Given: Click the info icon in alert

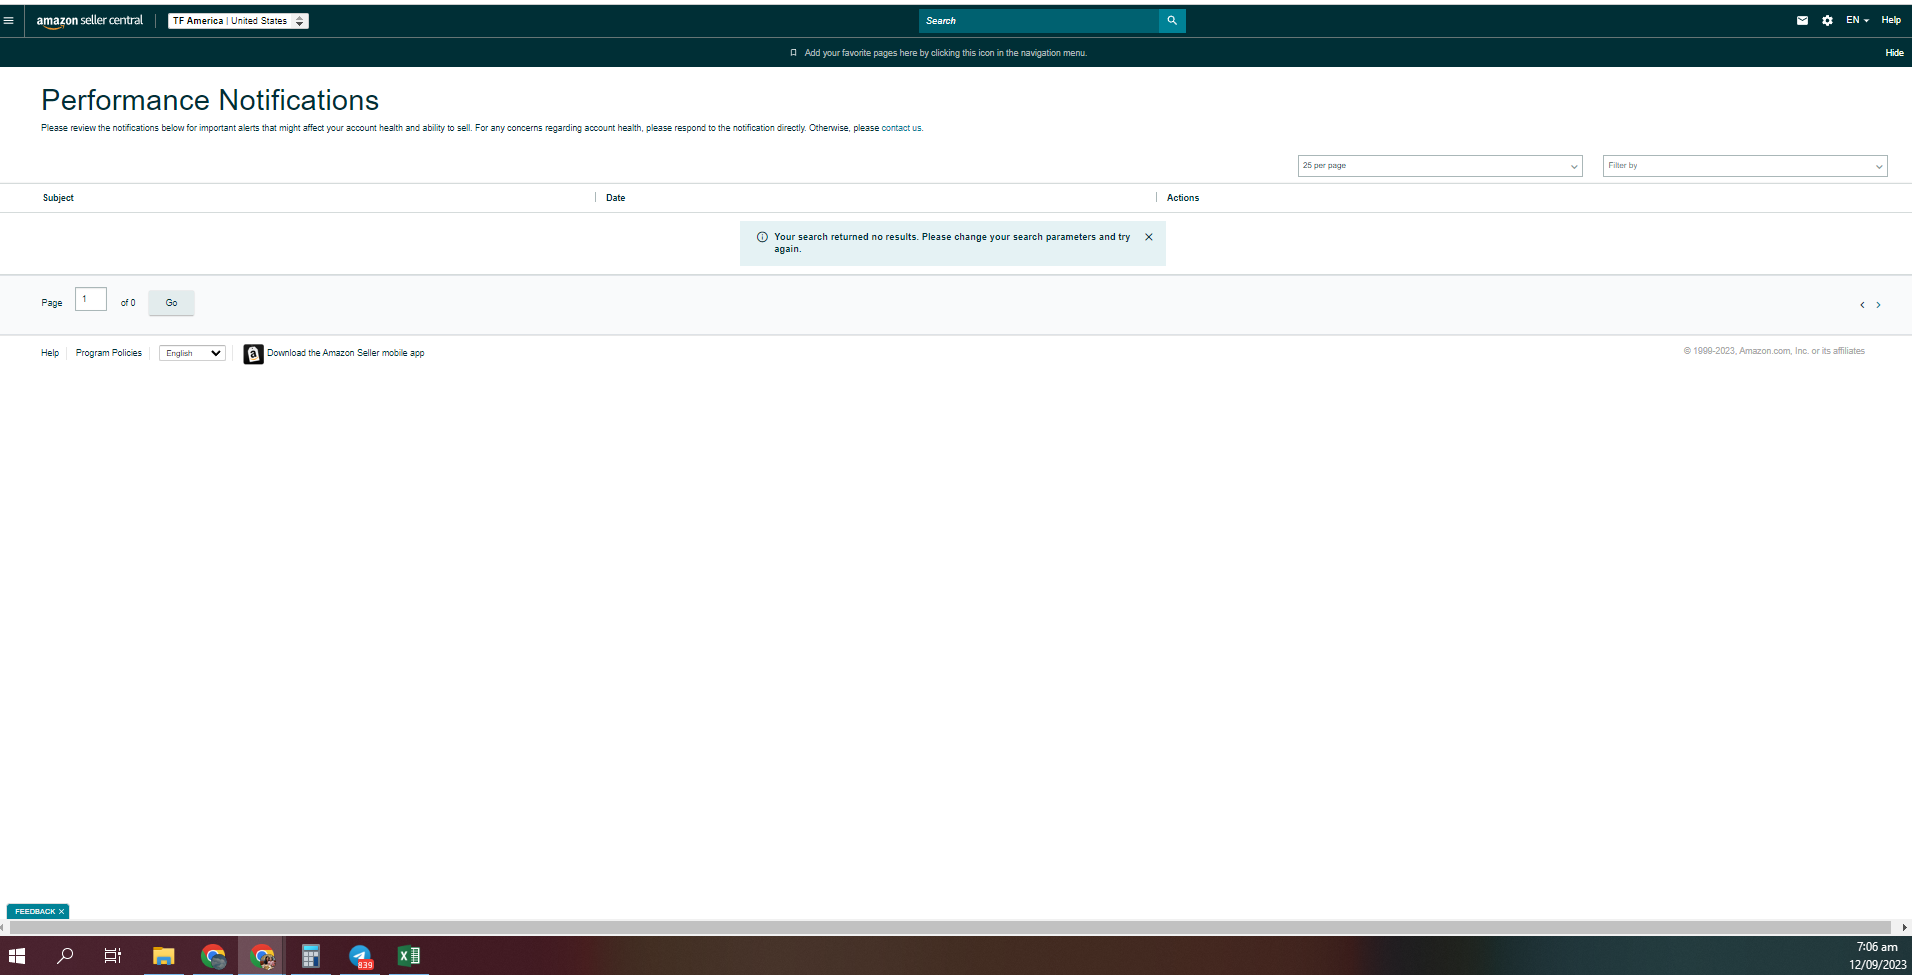Looking at the screenshot, I should coord(762,237).
